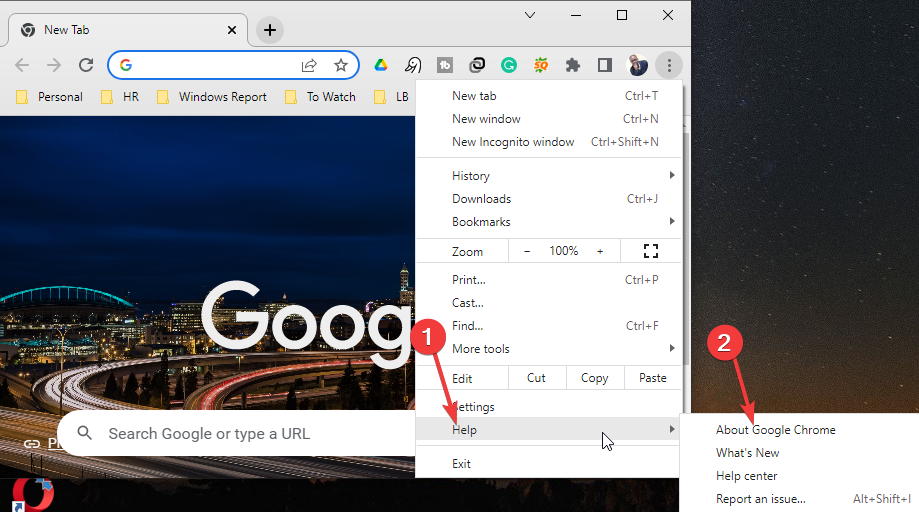The width and height of the screenshot is (919, 512).
Task: Open a new tab with plus button
Action: click(270, 30)
